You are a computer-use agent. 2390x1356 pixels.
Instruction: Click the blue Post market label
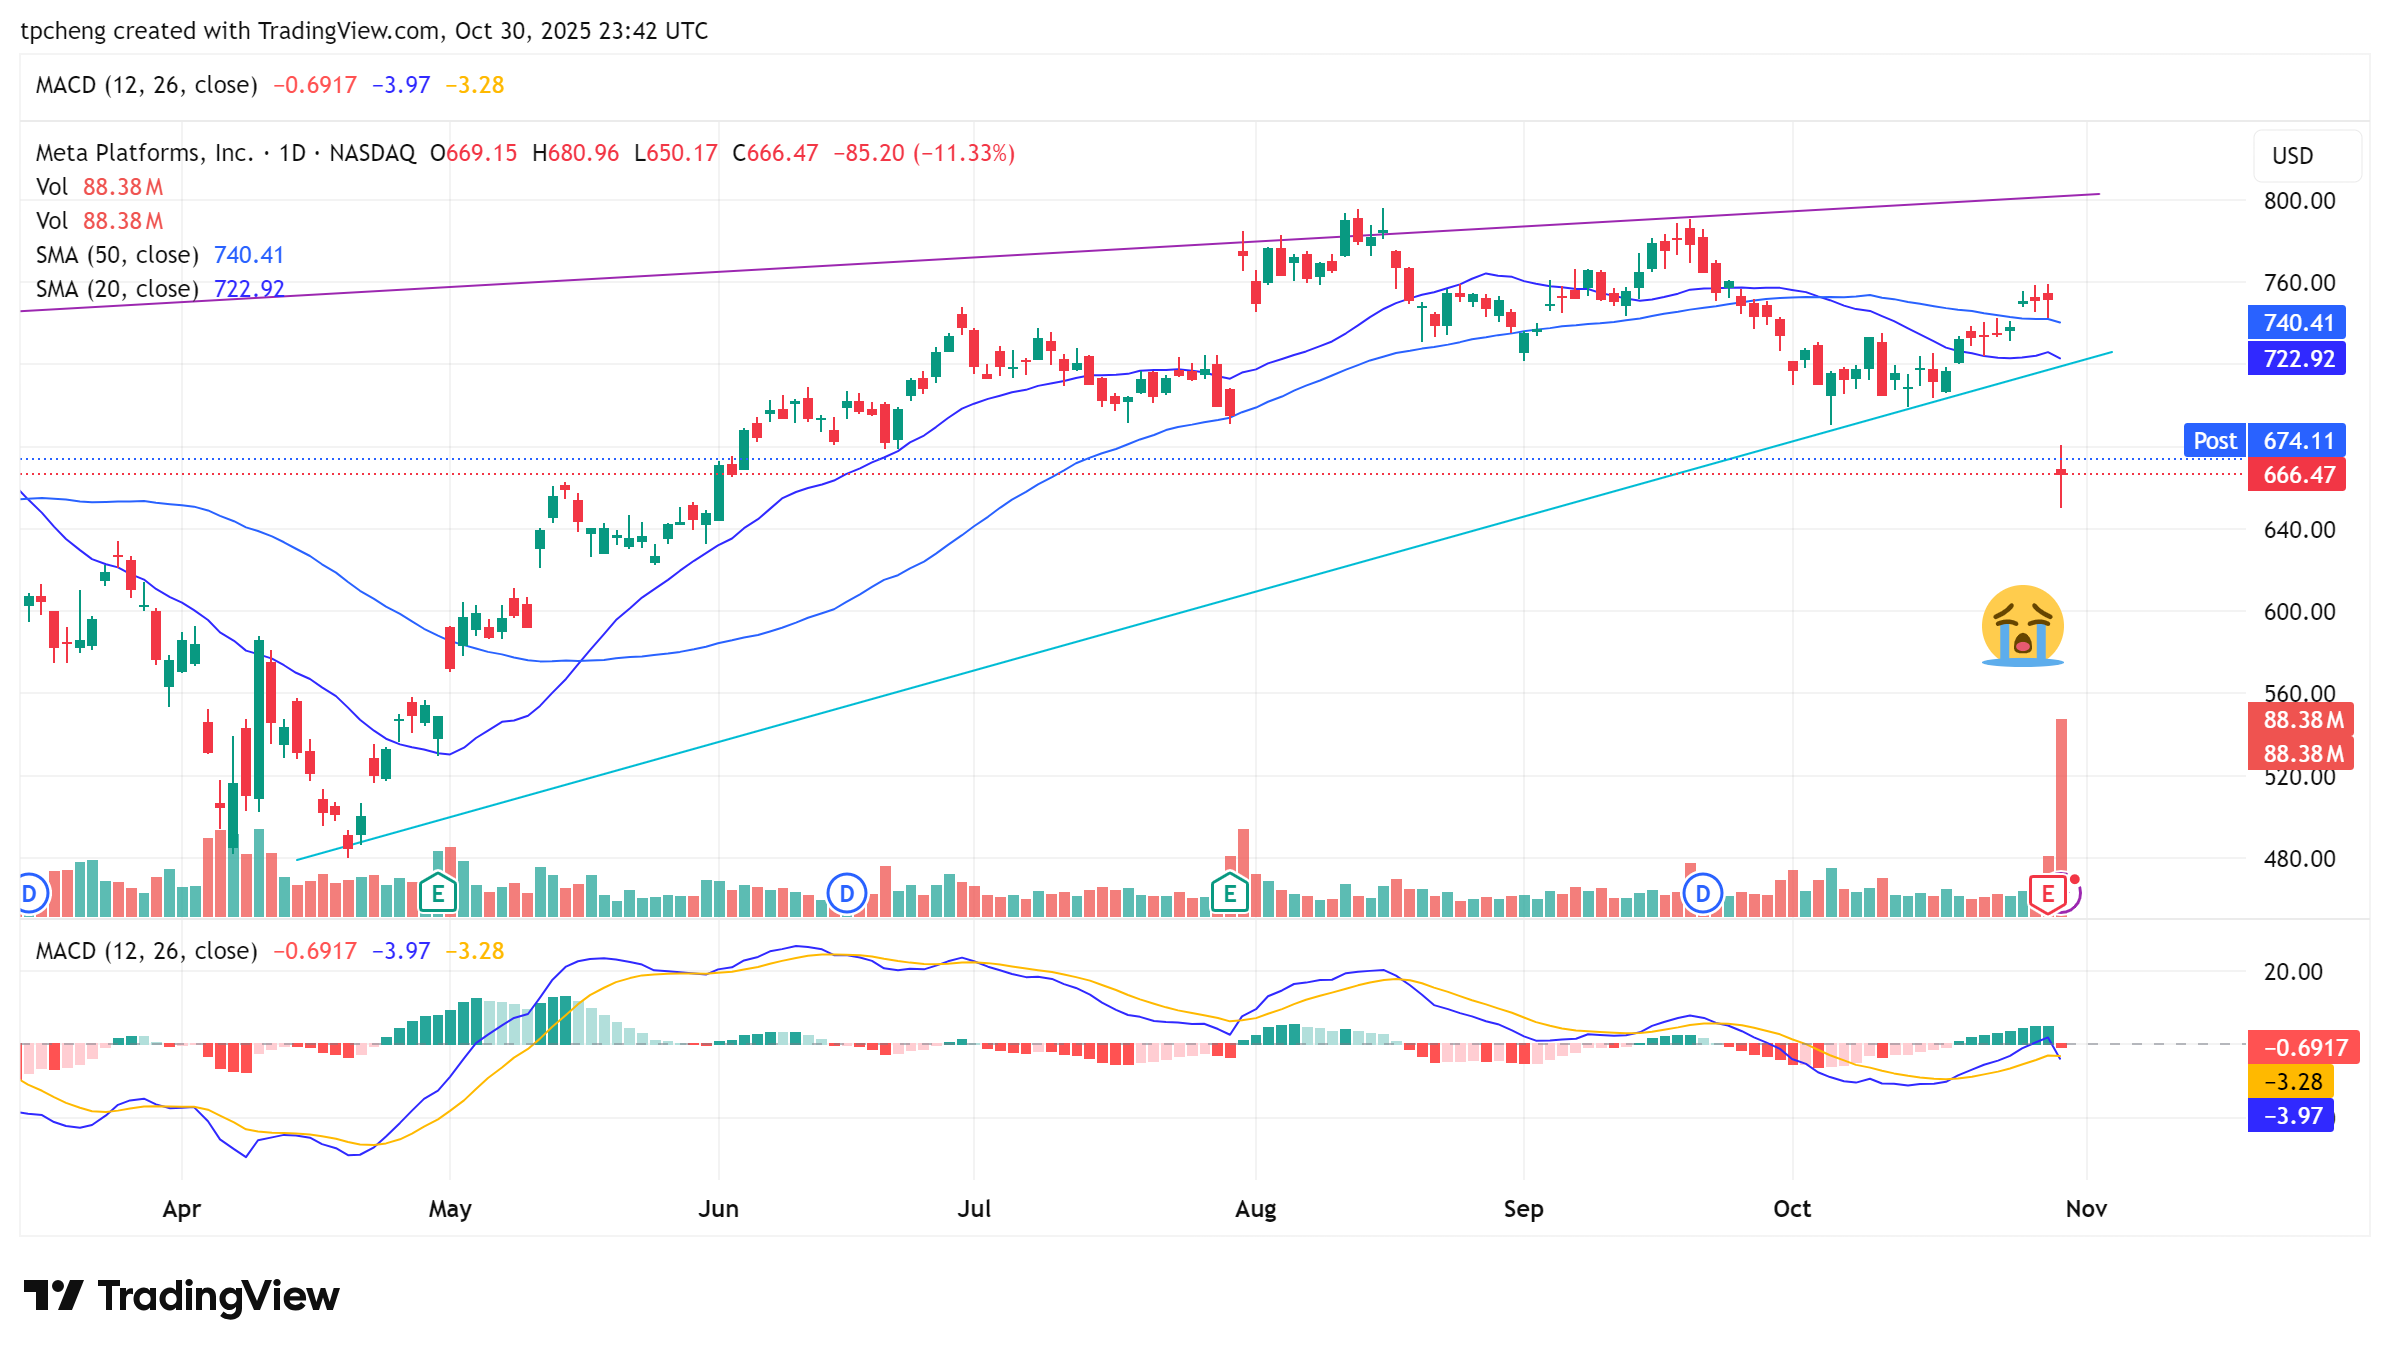(x=2214, y=441)
